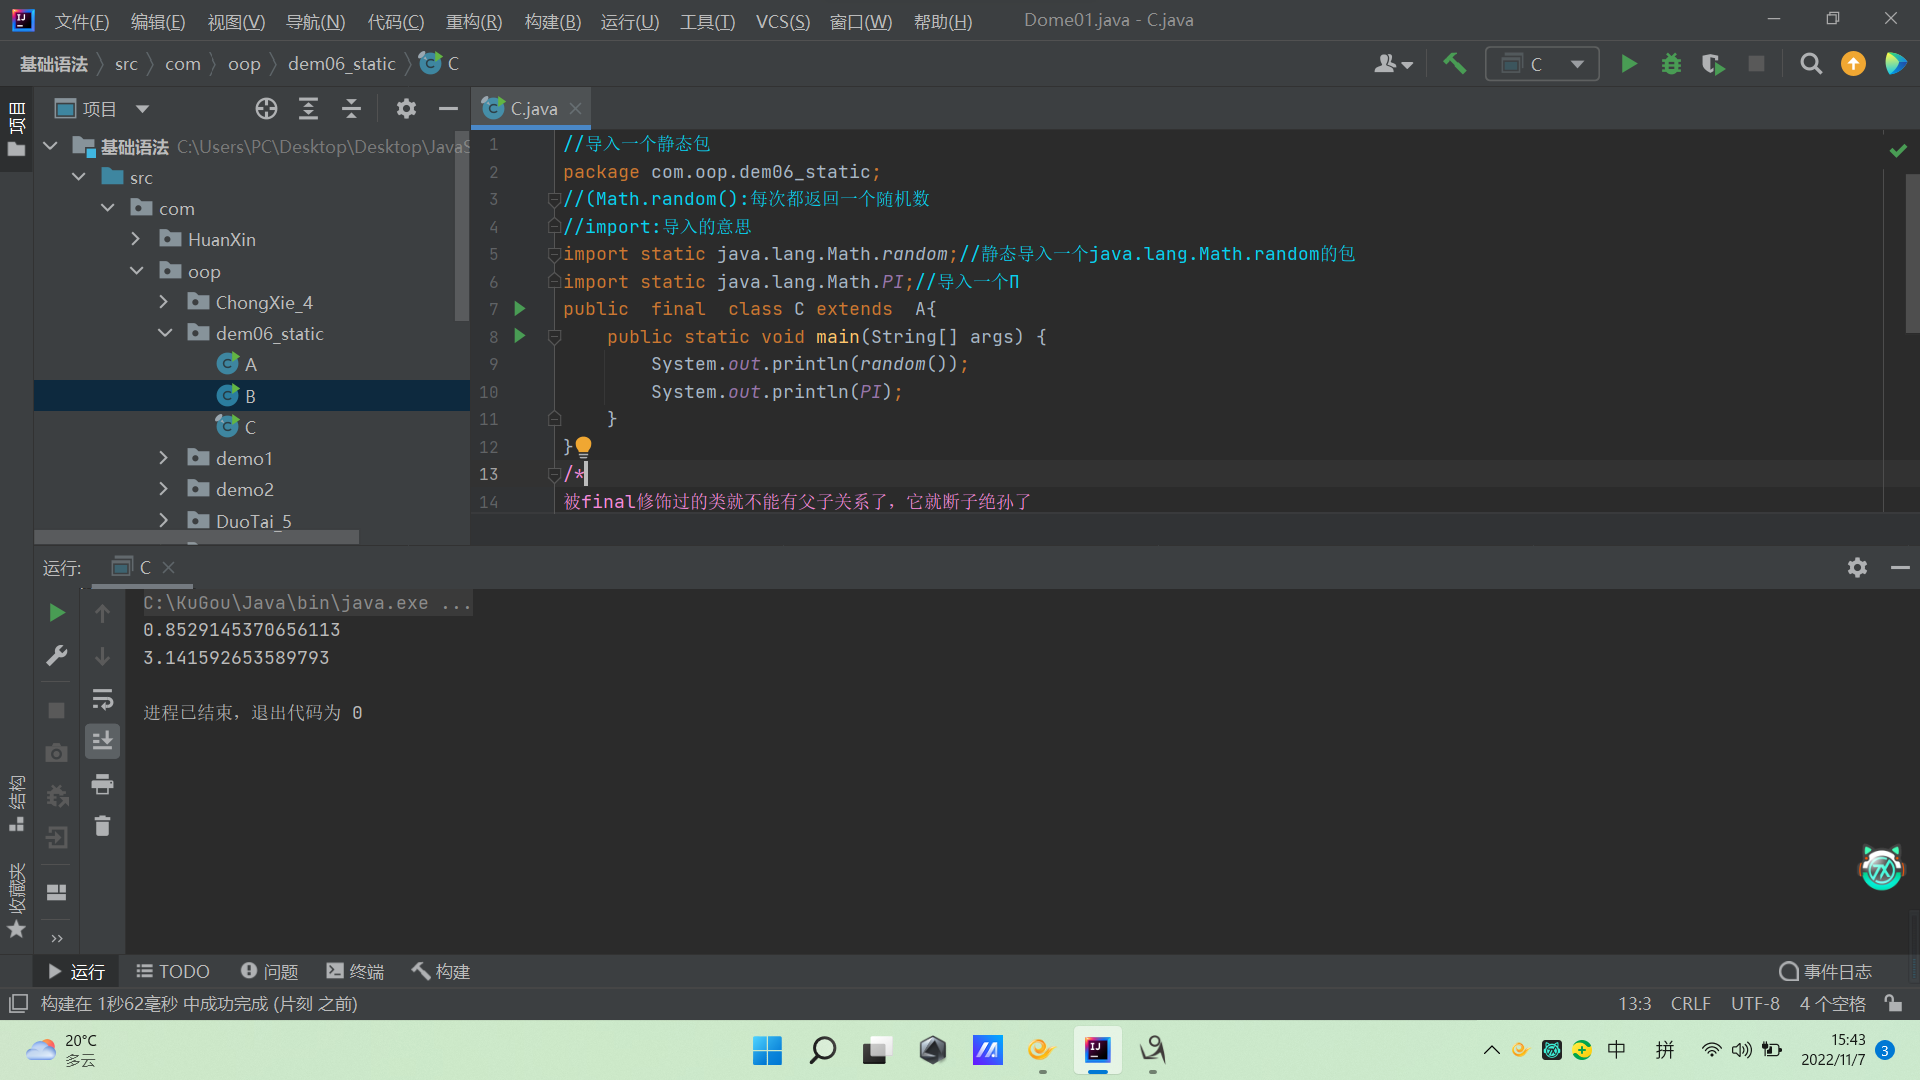This screenshot has width=1920, height=1080.
Task: Click the print icon in run console
Action: (102, 784)
